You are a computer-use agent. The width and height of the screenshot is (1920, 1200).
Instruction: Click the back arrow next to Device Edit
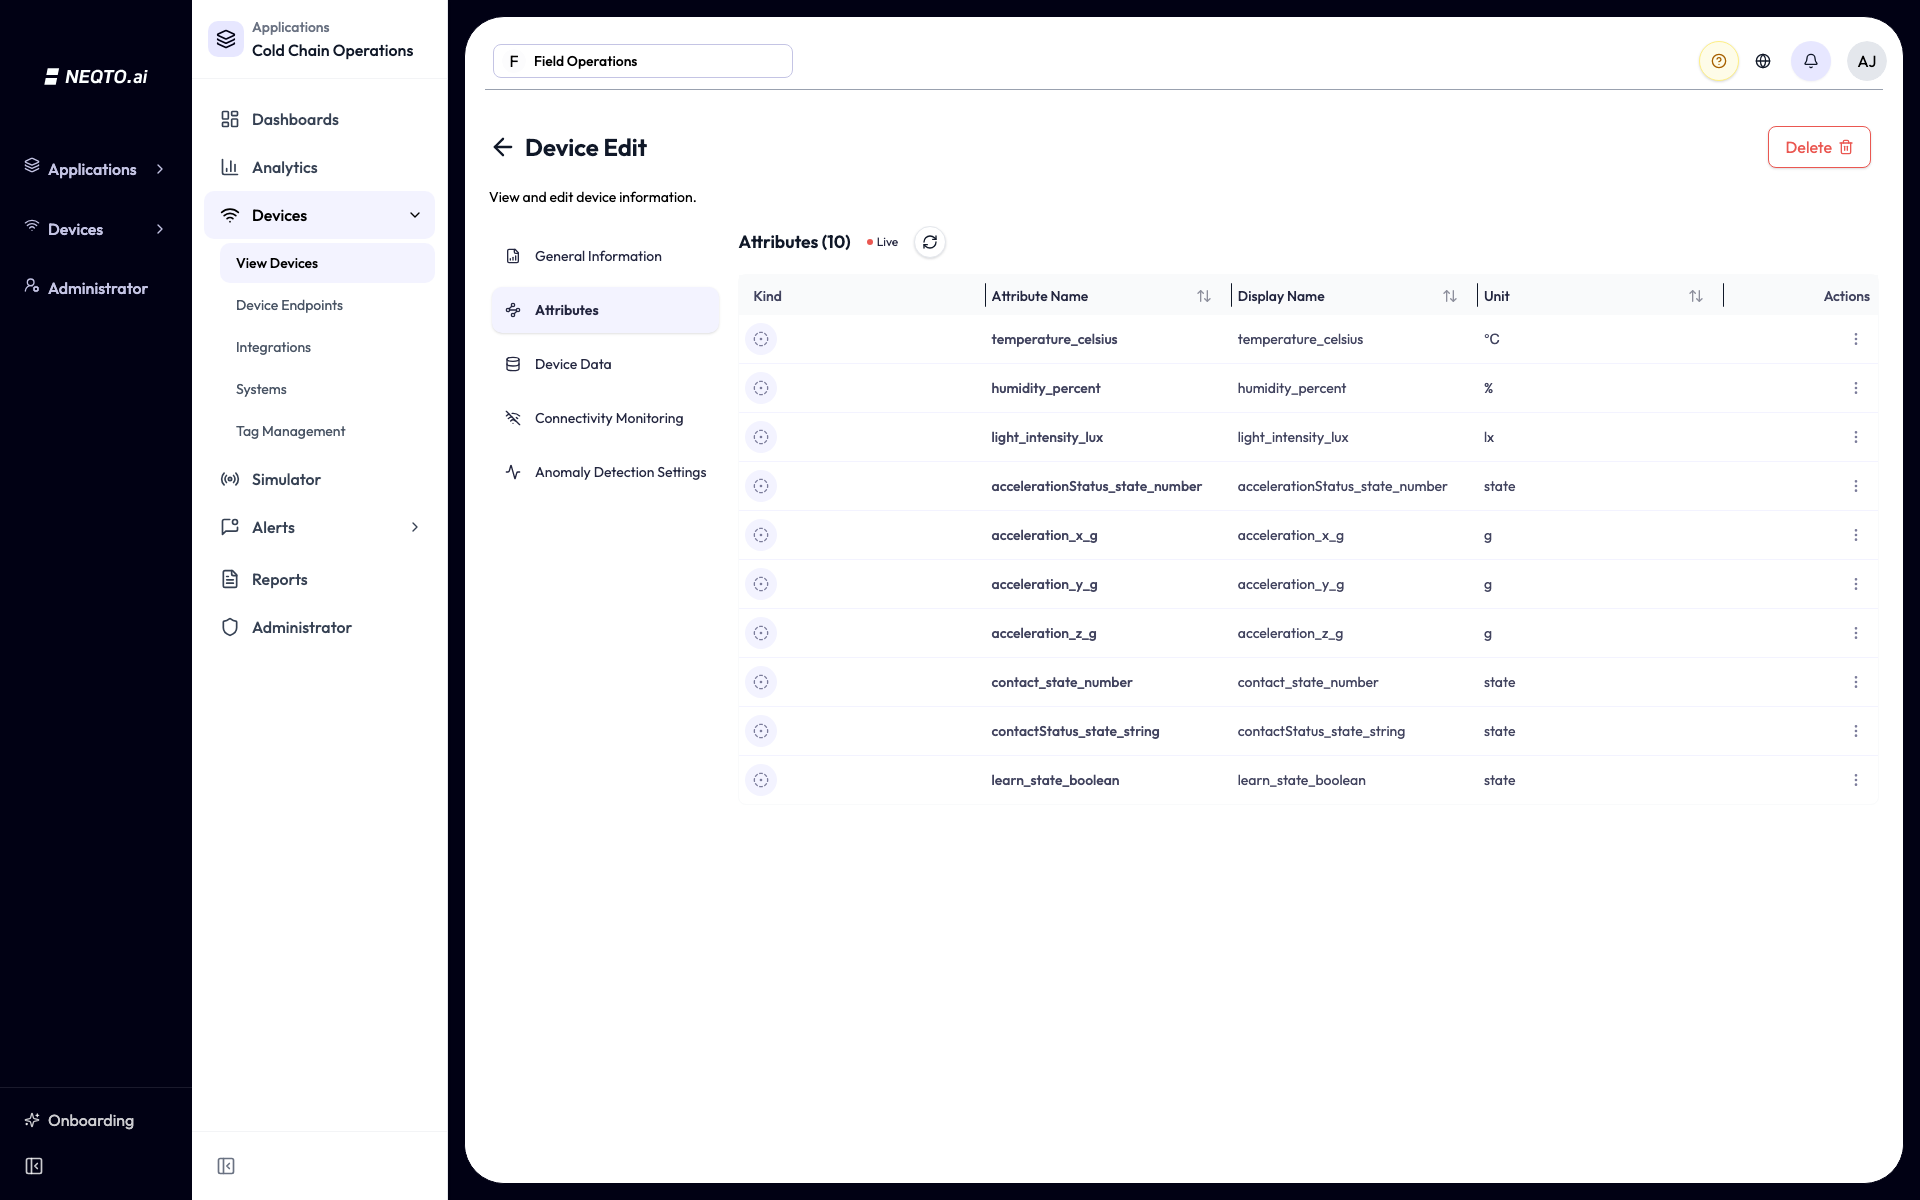tap(502, 148)
